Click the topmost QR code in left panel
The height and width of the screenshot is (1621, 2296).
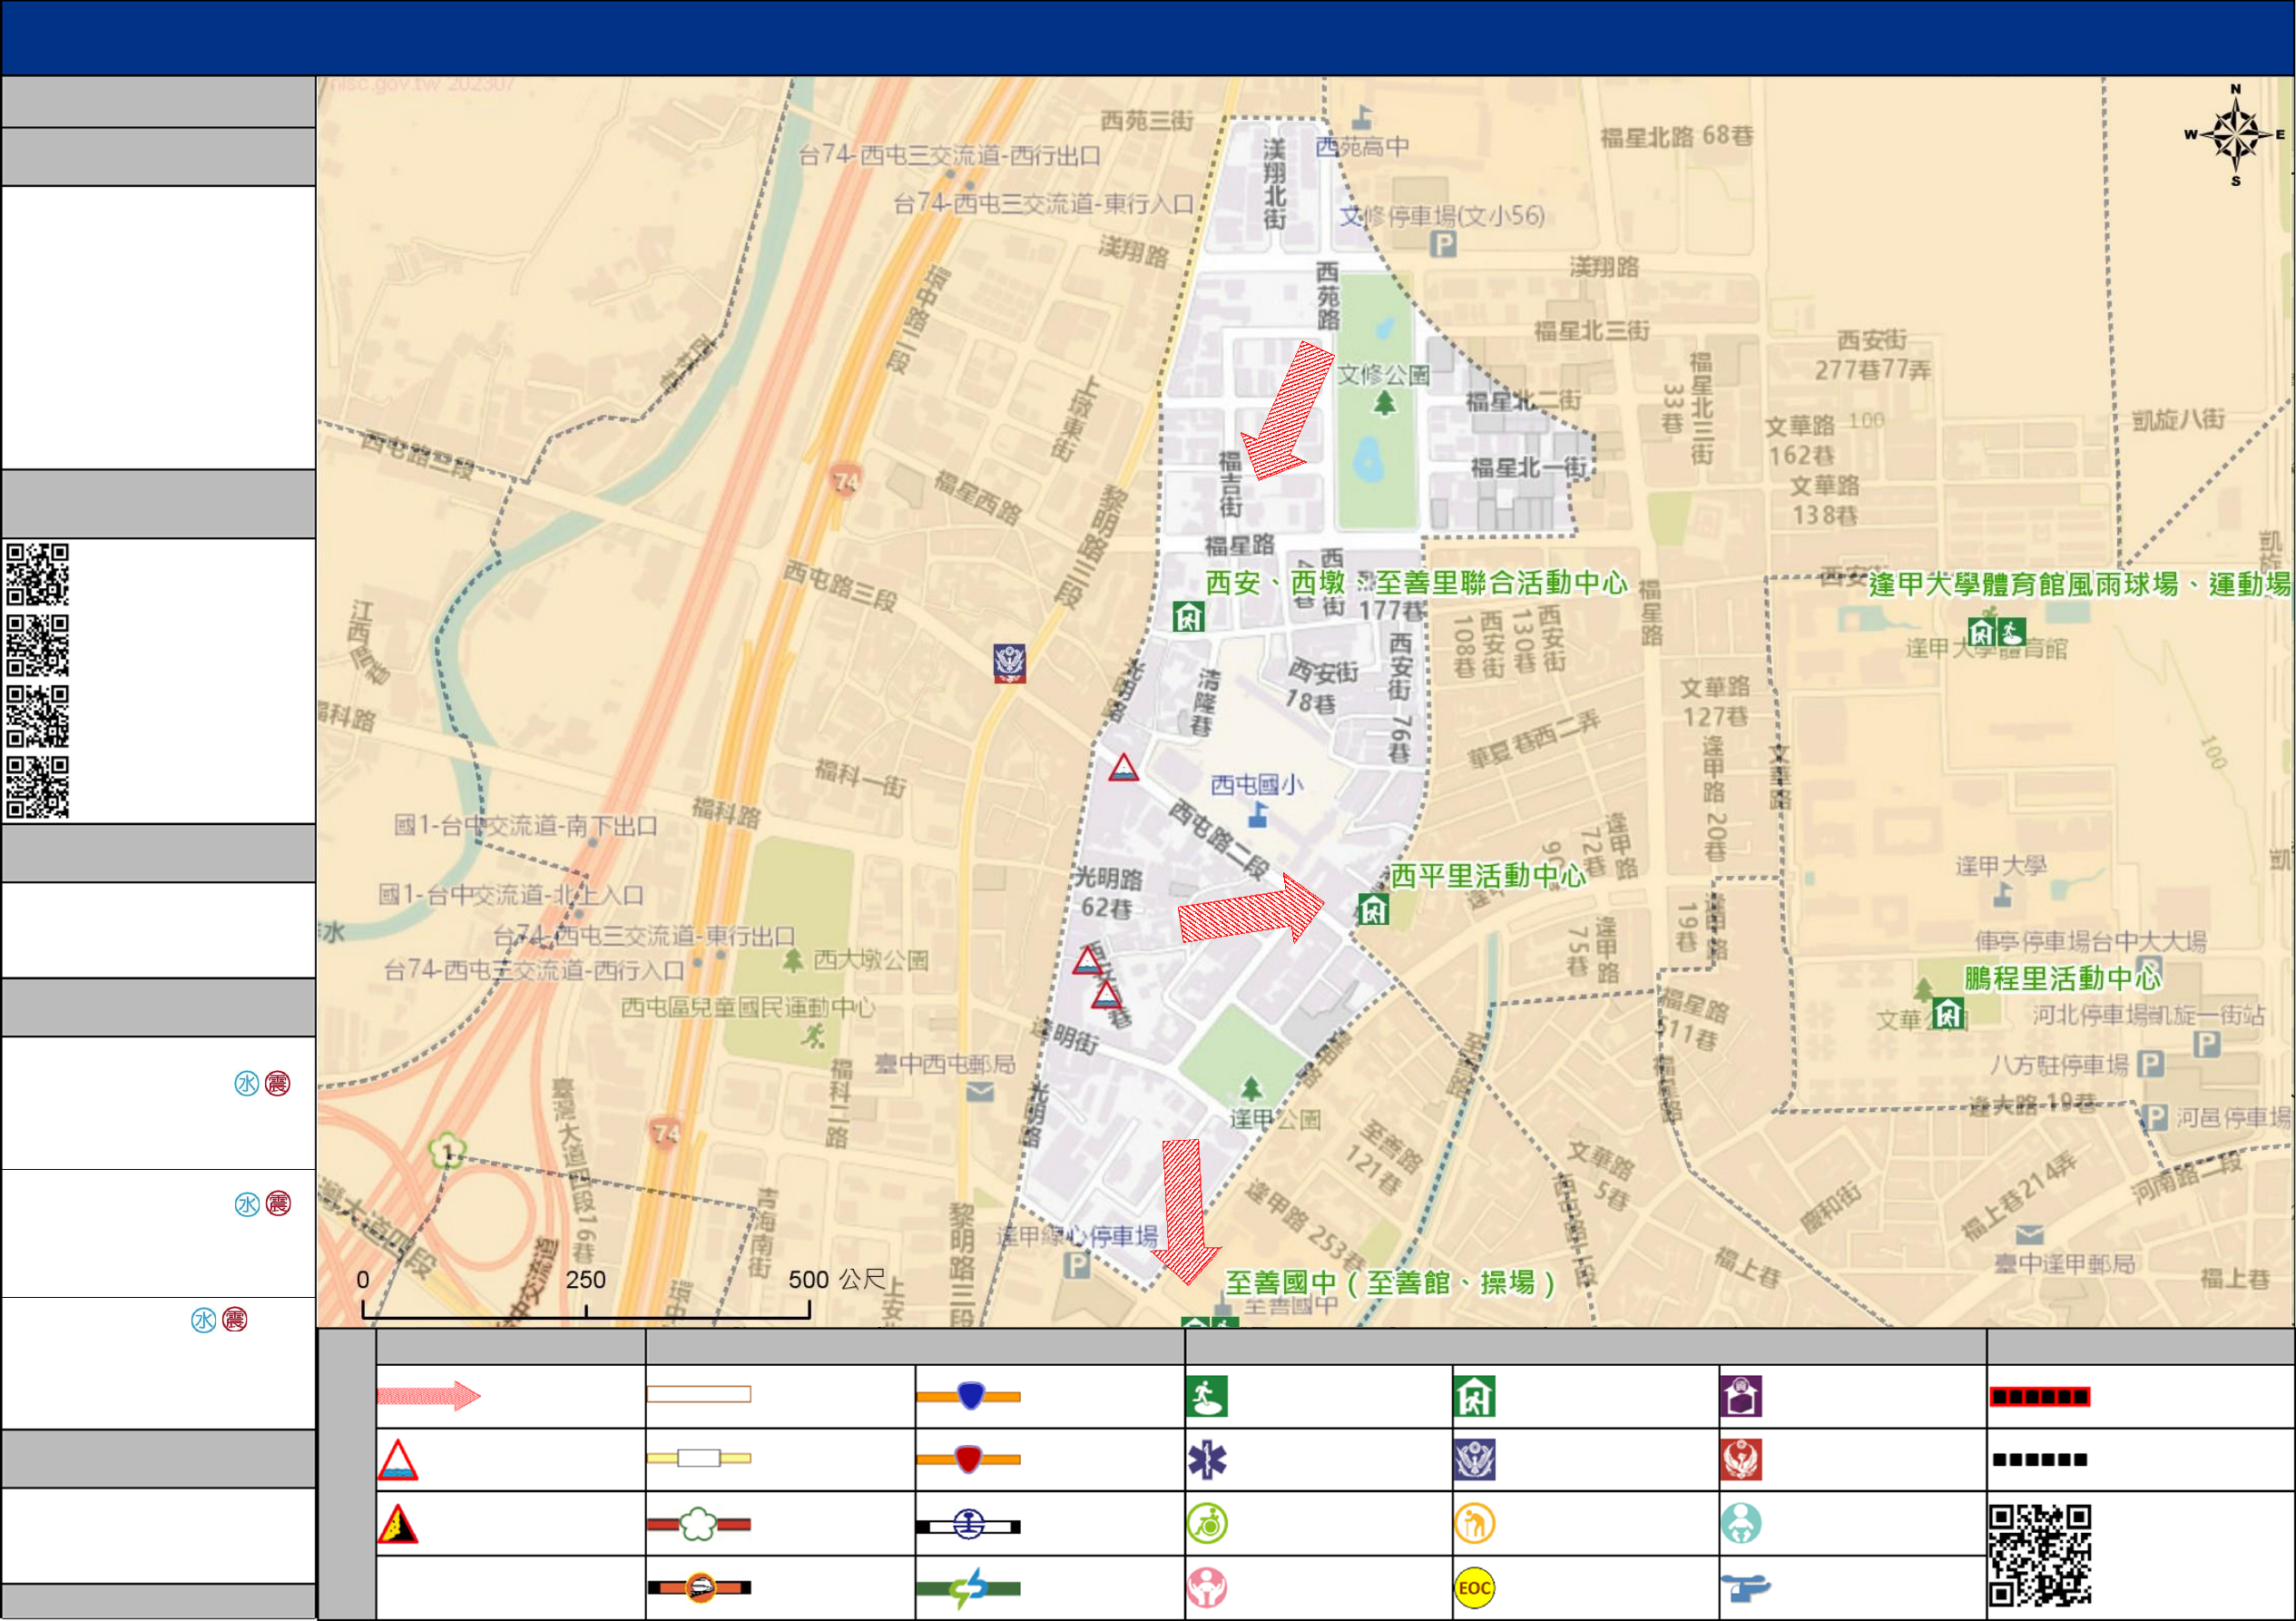[38, 574]
